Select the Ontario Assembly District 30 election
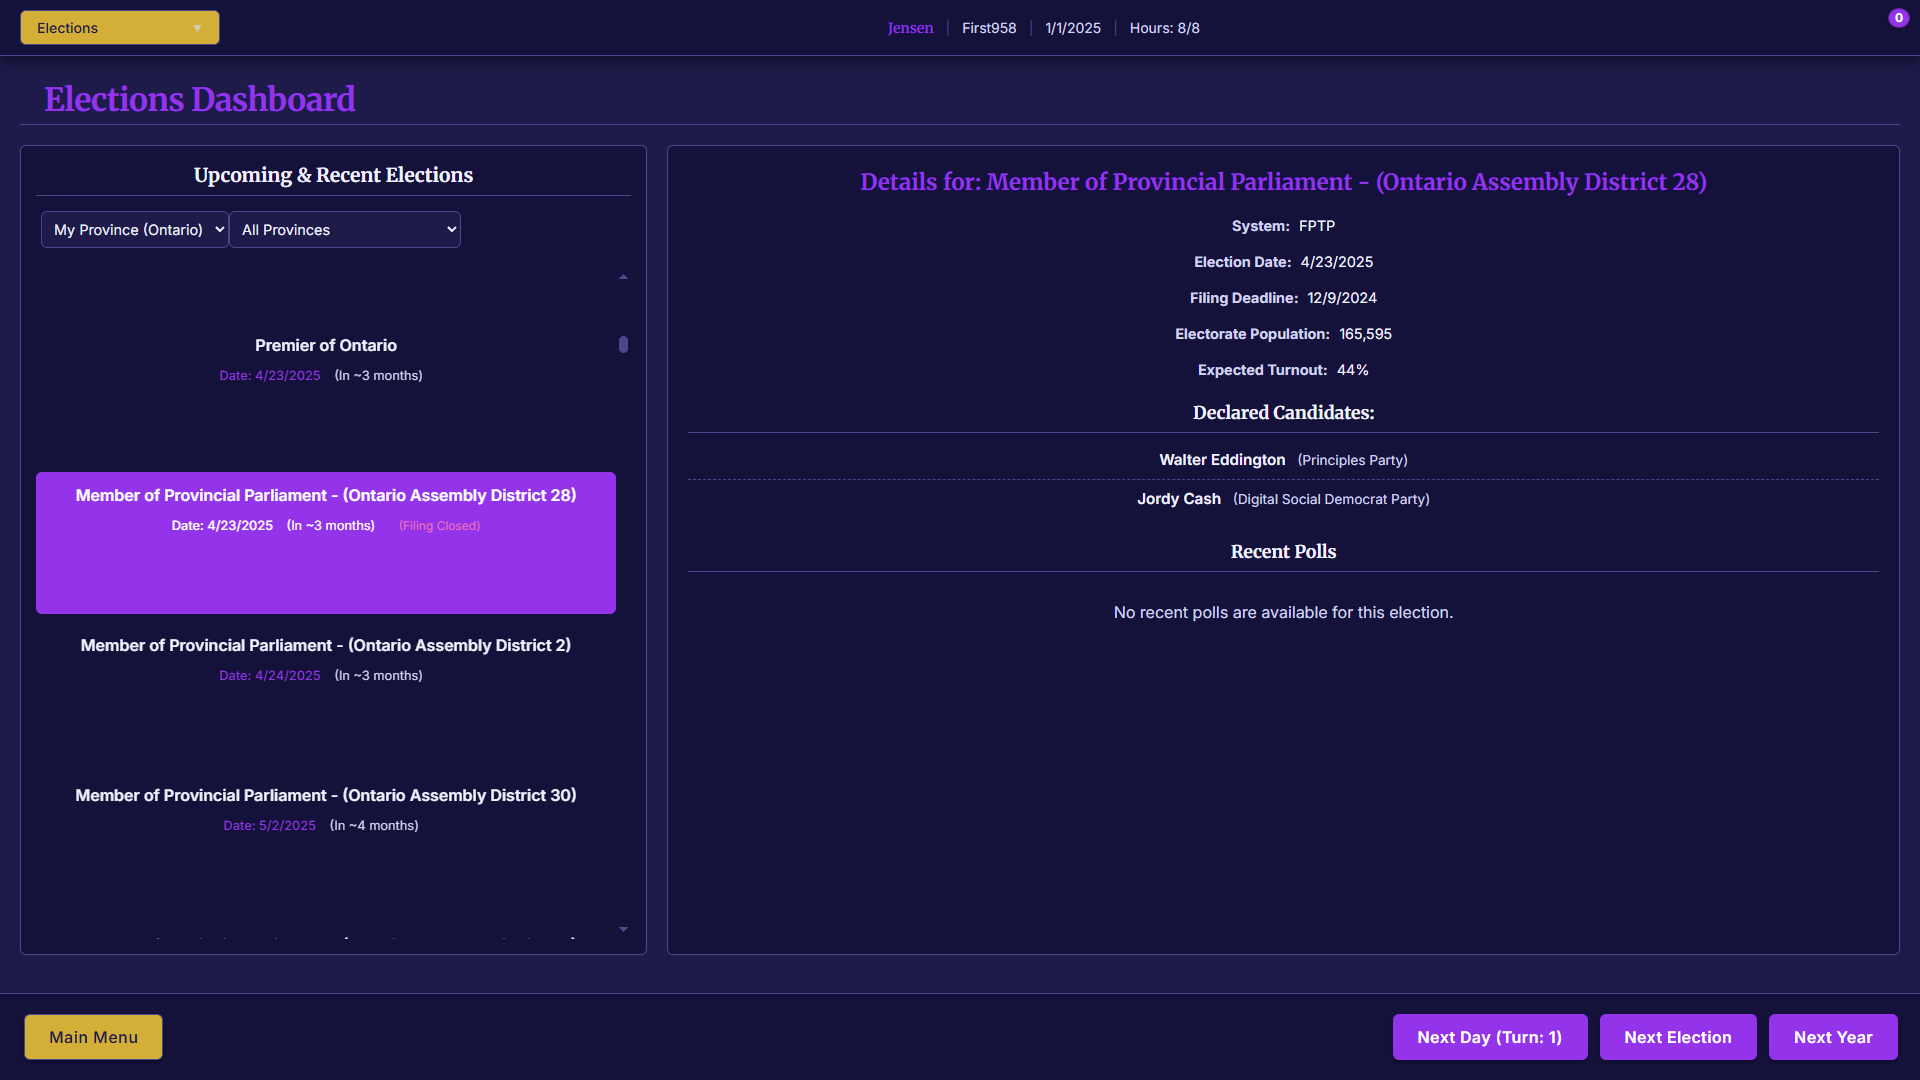The image size is (1920, 1080). (325, 808)
